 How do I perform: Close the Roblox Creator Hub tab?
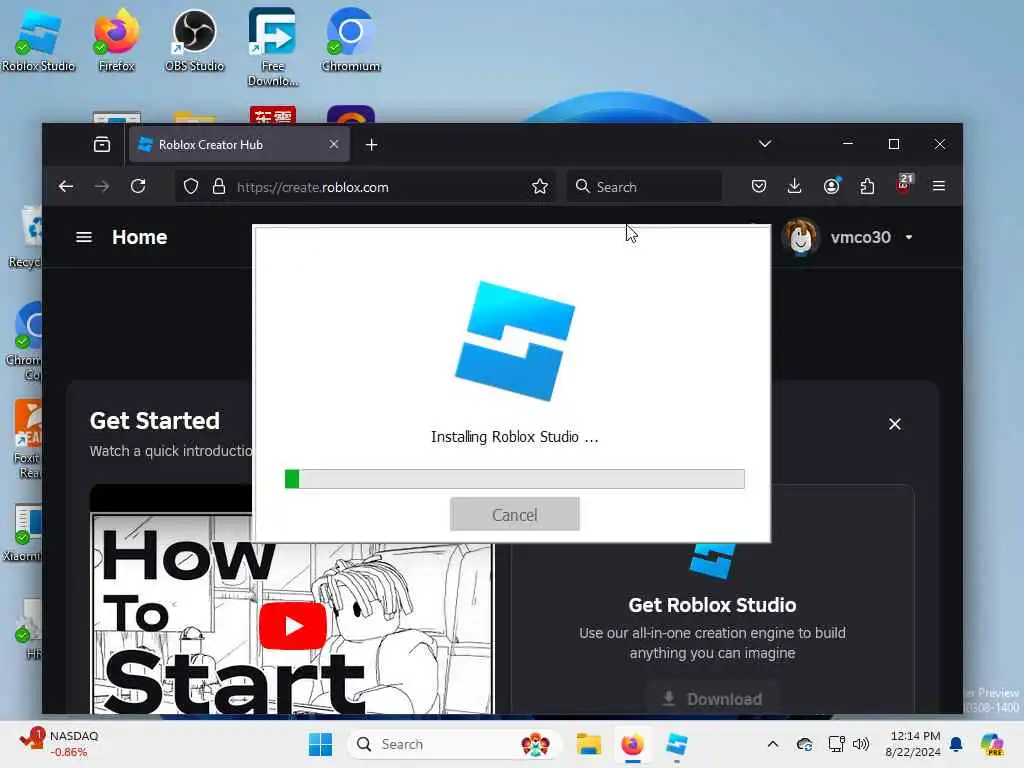pos(334,144)
